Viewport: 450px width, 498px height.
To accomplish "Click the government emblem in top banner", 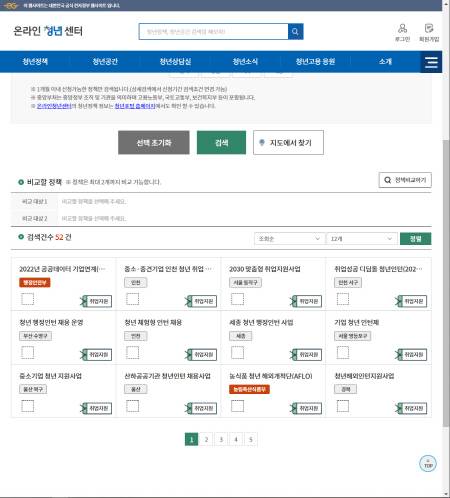I will (10, 5).
